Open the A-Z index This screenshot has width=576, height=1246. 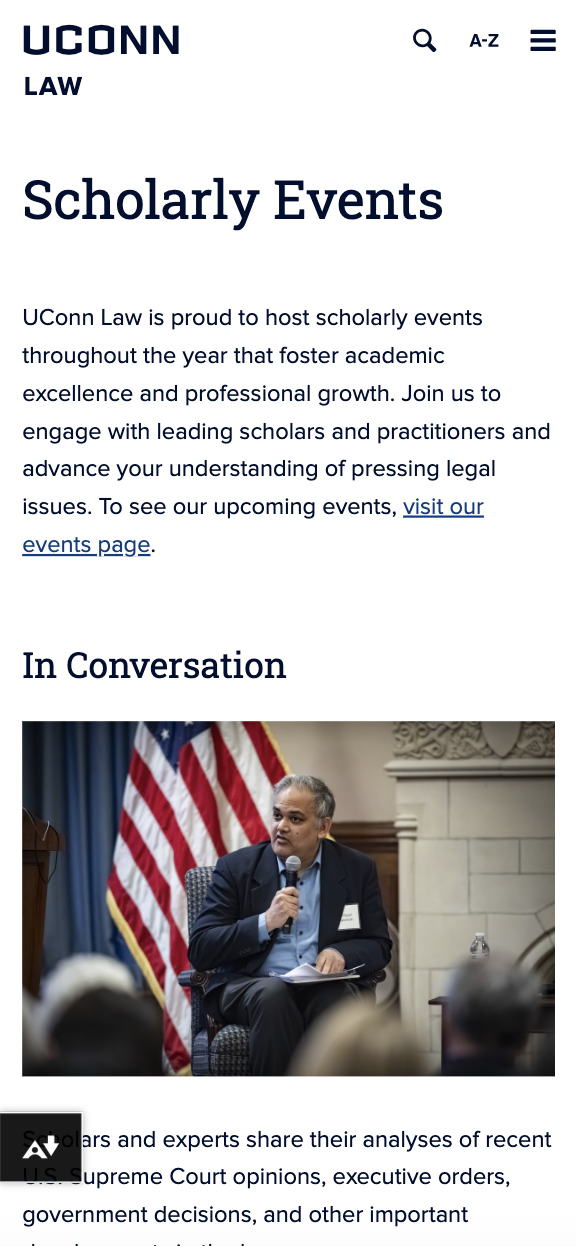pyautogui.click(x=484, y=41)
